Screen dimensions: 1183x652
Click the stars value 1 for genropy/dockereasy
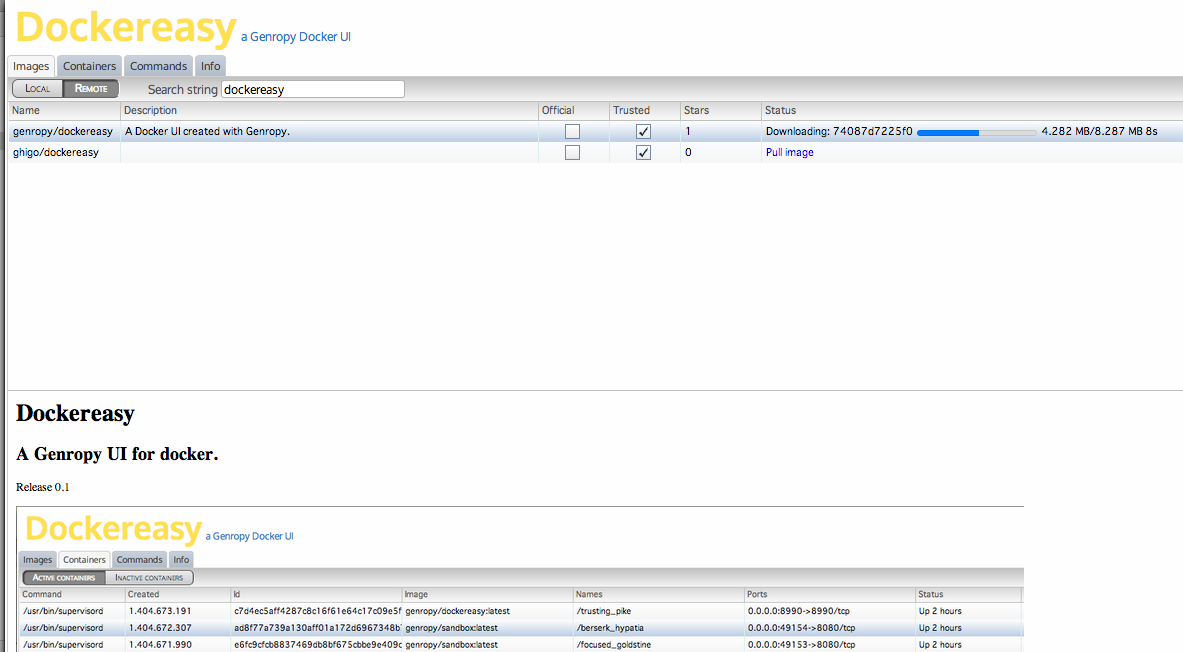[687, 131]
